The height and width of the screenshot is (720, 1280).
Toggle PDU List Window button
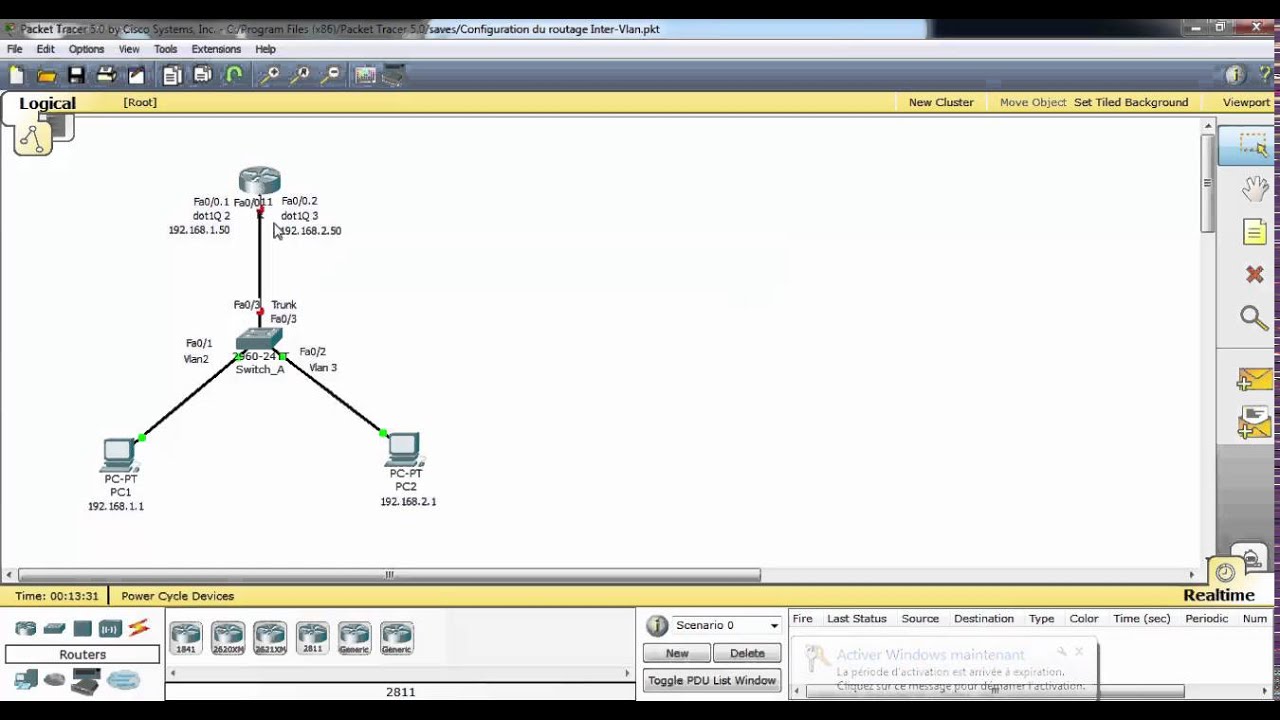pos(712,680)
